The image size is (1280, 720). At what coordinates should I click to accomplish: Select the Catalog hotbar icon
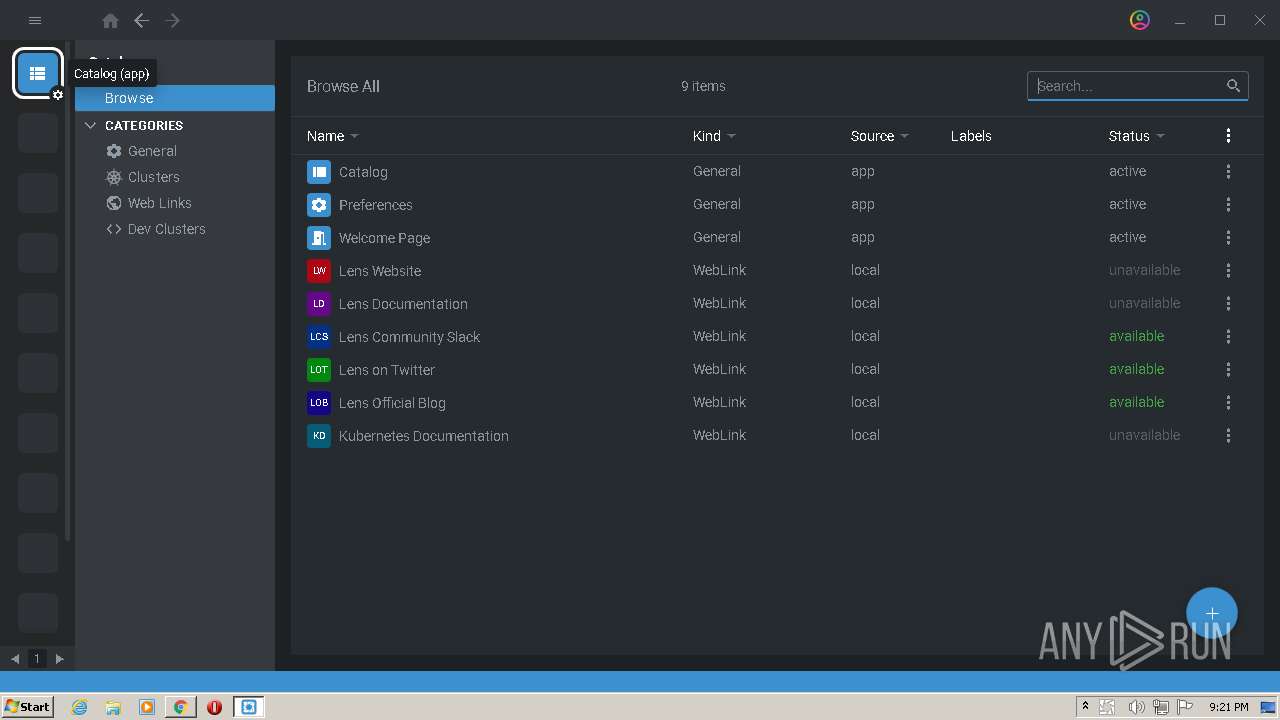click(x=38, y=73)
